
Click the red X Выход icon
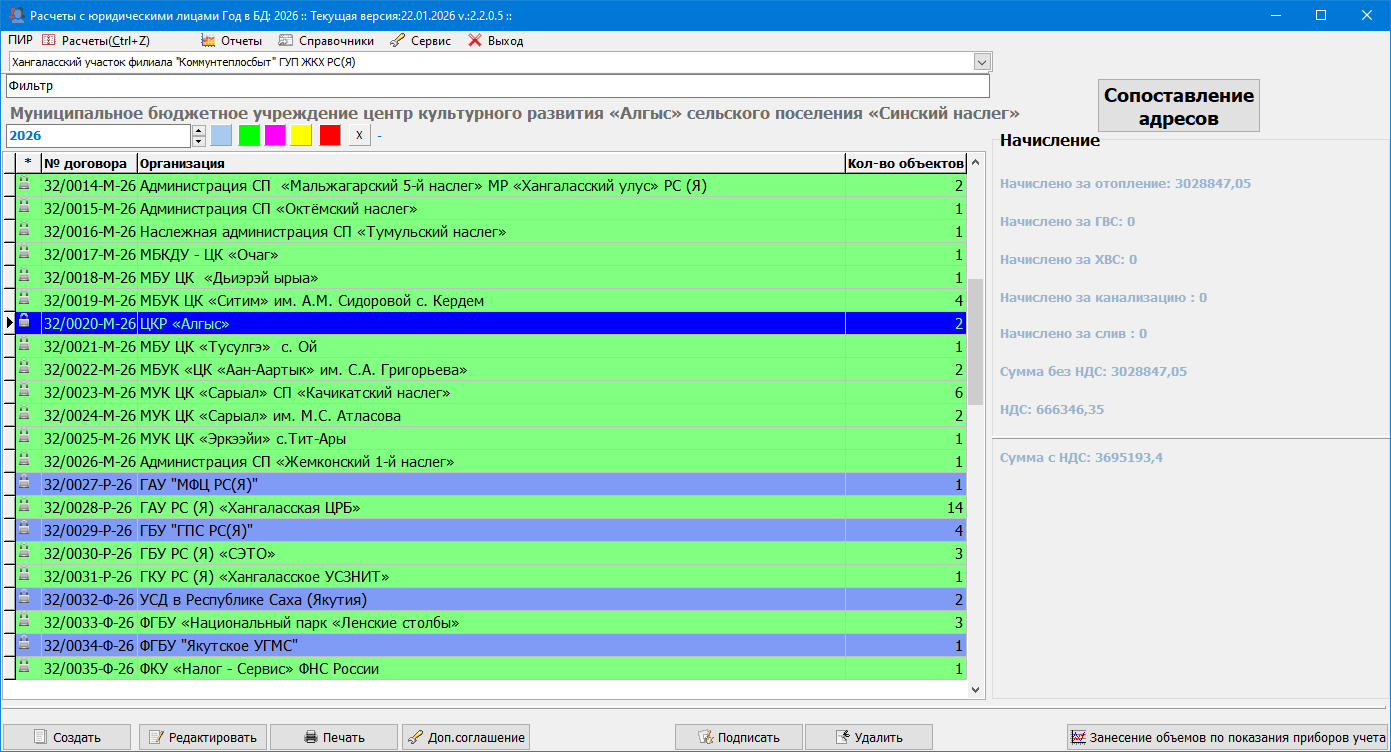point(475,41)
